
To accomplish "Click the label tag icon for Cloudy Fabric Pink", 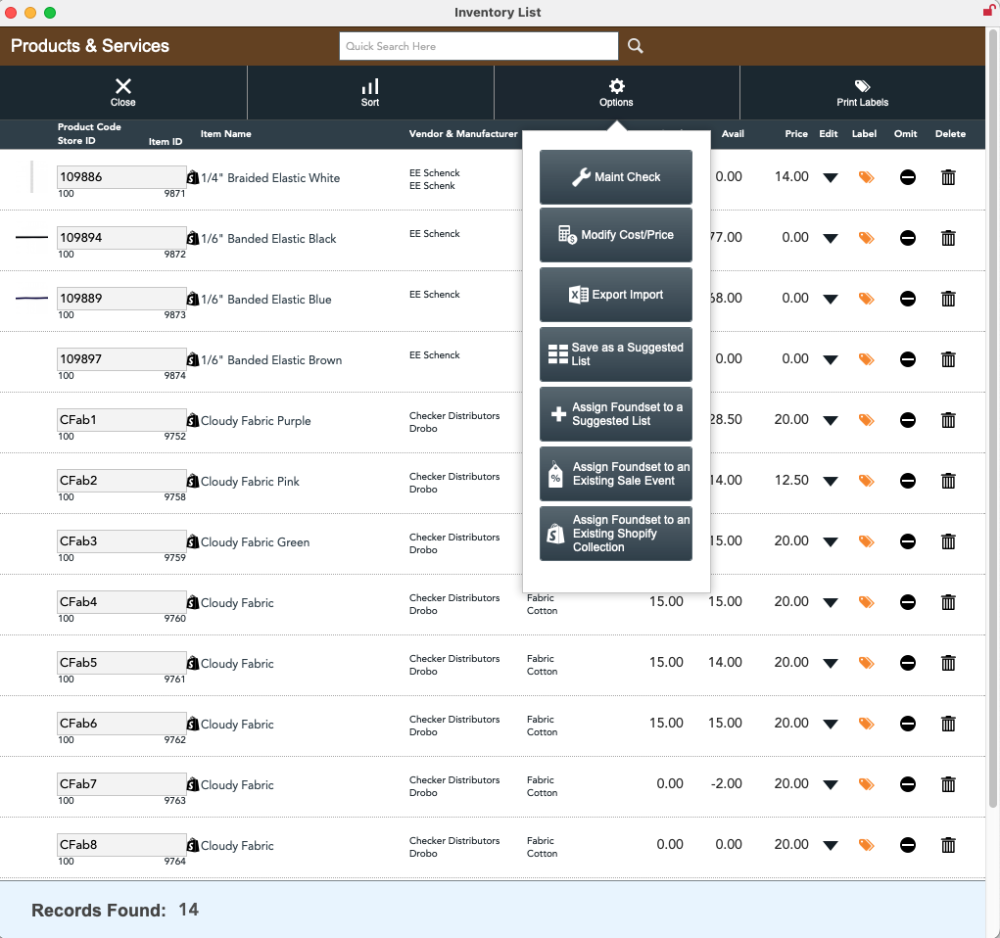I will pos(864,481).
